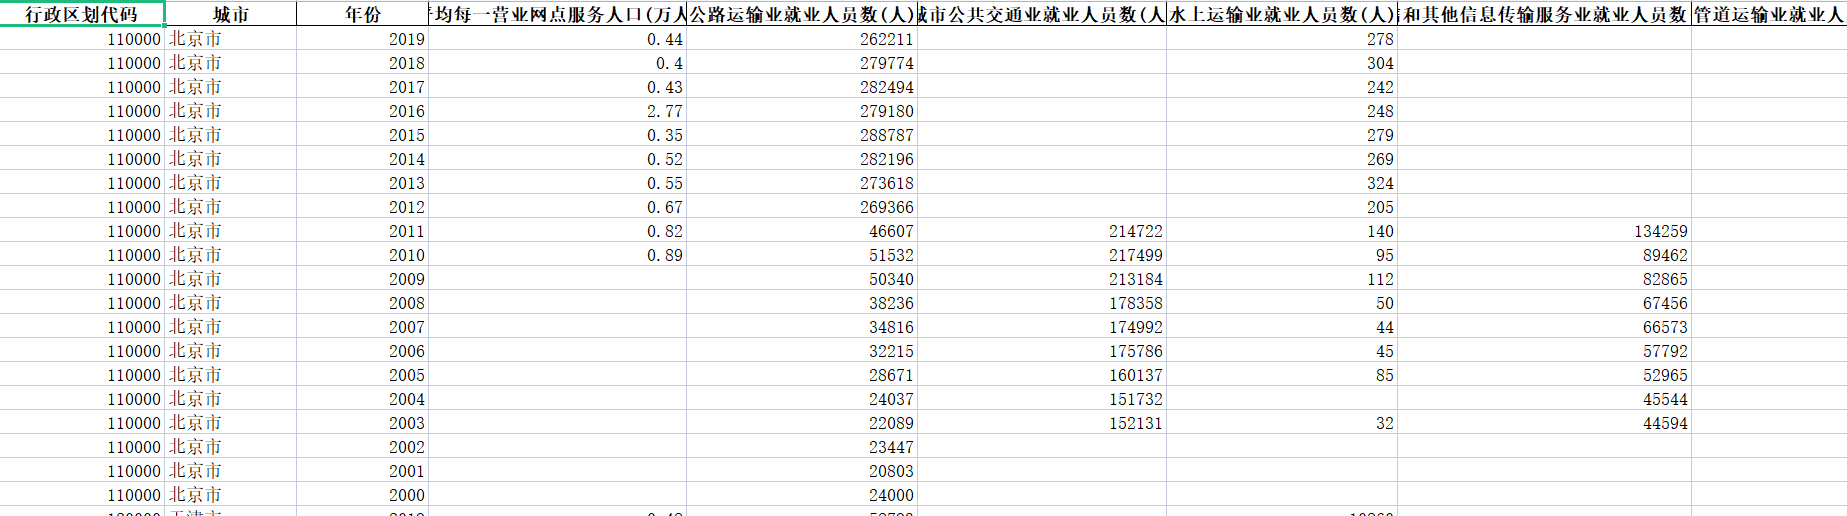The width and height of the screenshot is (1847, 516).
Task: Click the cell showing 23447
Action: (802, 447)
